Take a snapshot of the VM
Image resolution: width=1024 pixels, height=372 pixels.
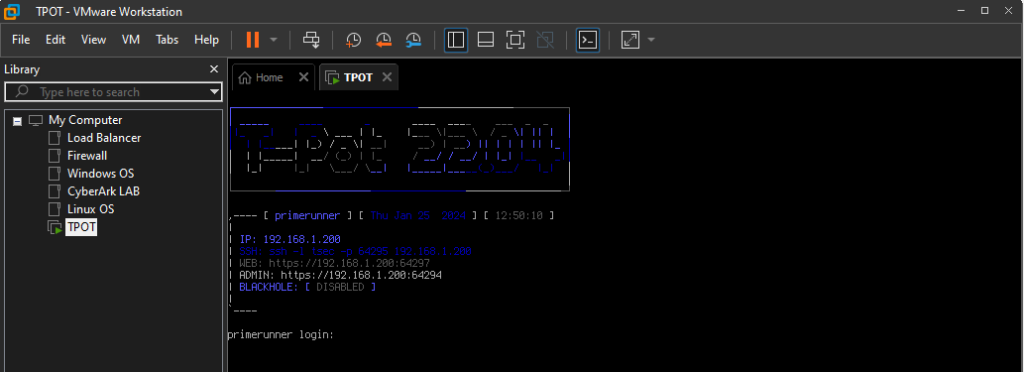pyautogui.click(x=353, y=40)
